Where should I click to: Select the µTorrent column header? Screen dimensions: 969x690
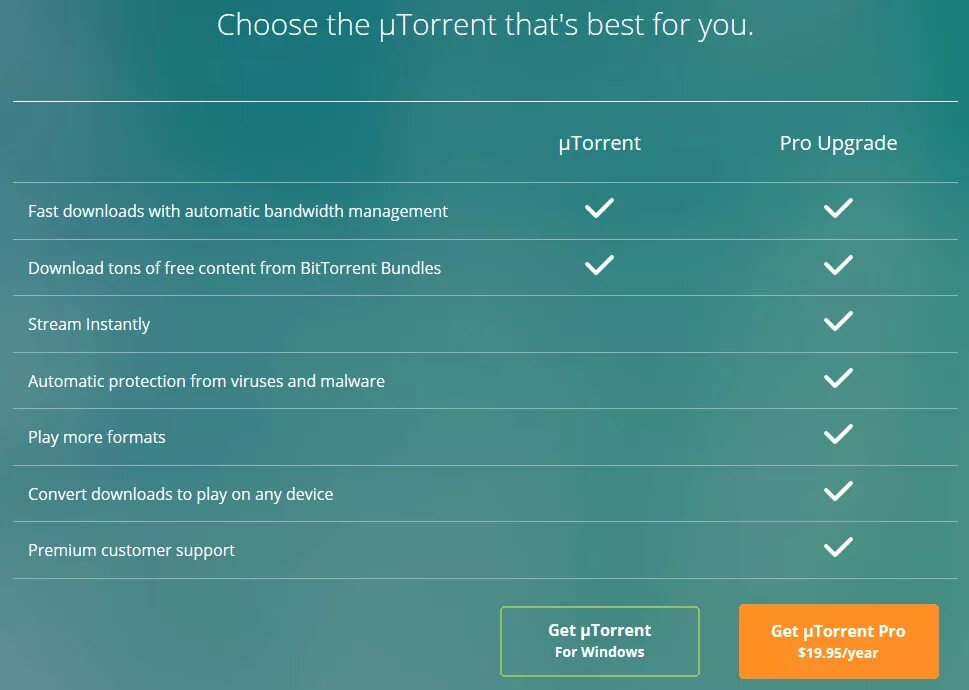[x=599, y=143]
